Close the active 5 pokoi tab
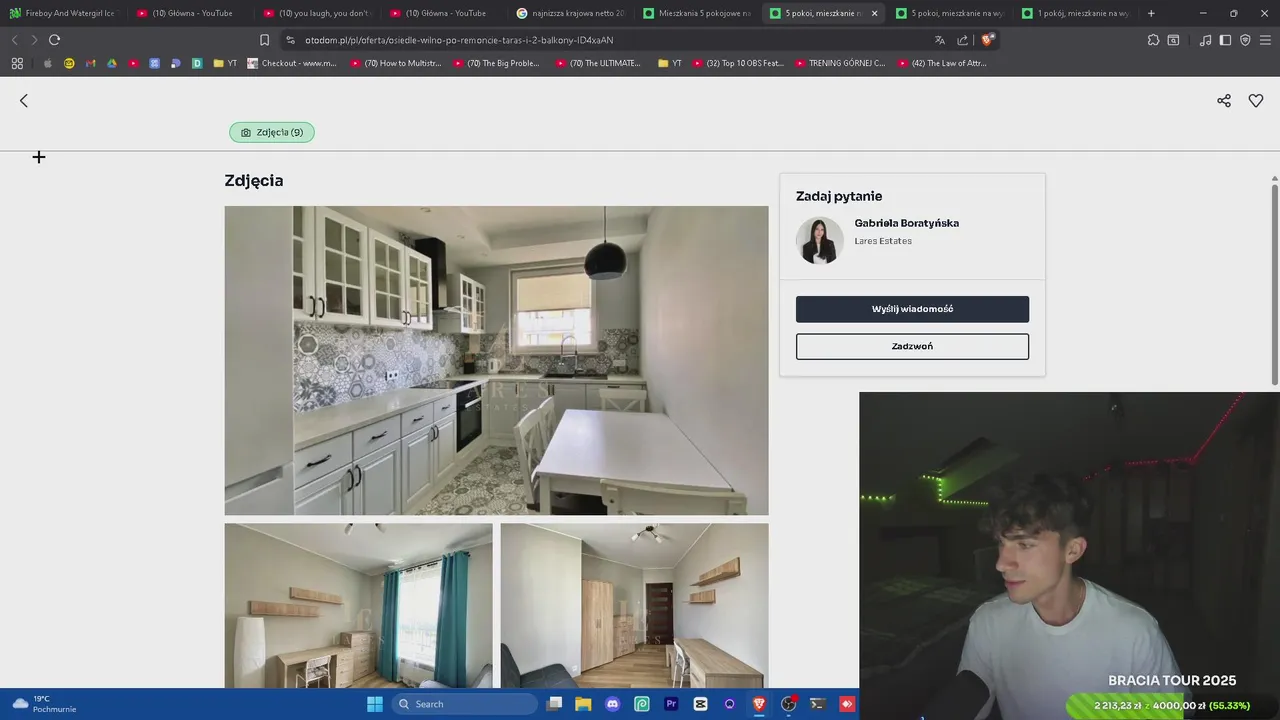Image resolution: width=1280 pixels, height=720 pixels. click(x=874, y=13)
